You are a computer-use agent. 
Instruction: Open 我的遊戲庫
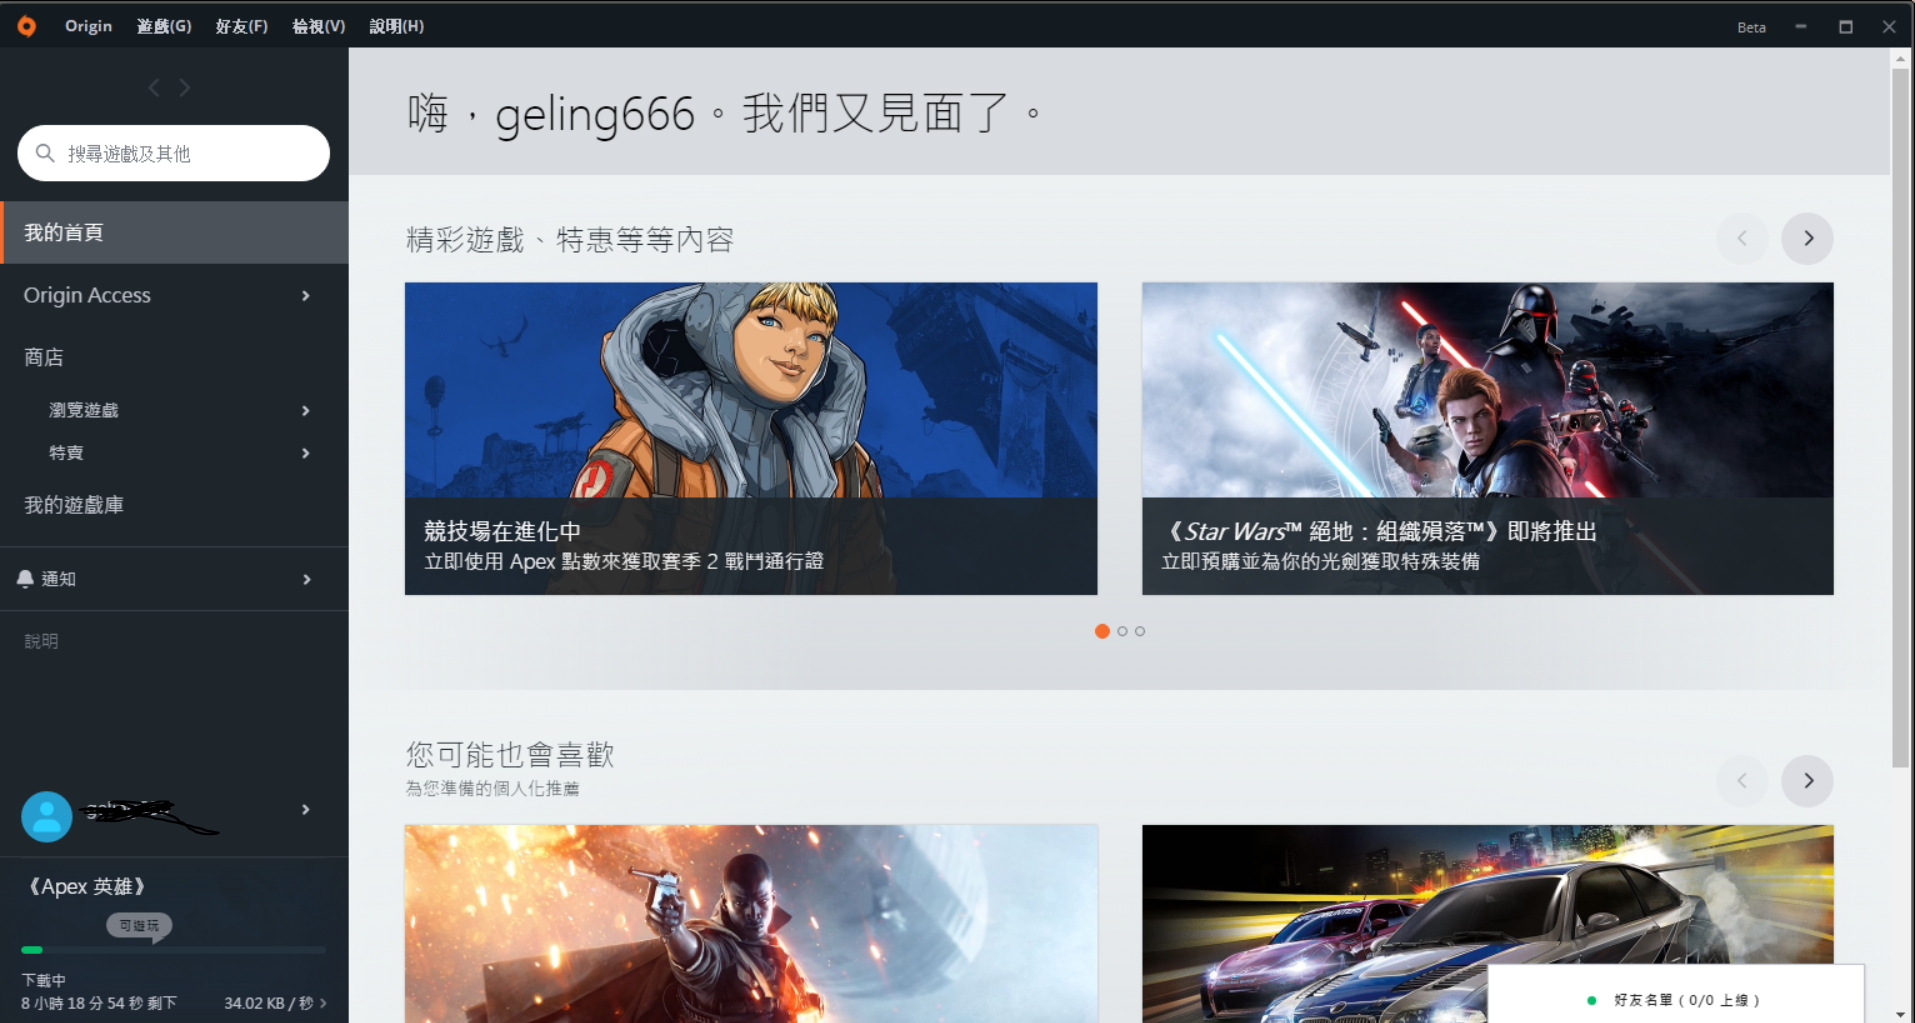point(74,505)
